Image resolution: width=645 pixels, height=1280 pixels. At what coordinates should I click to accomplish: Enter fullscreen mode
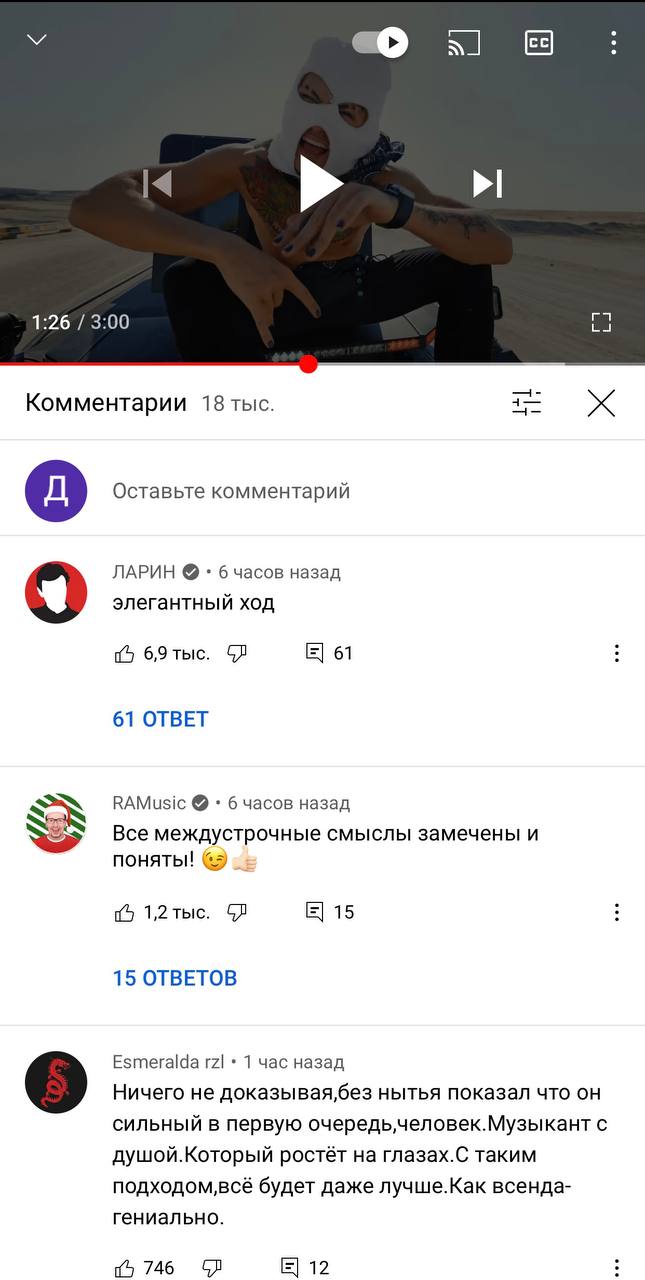coord(601,322)
